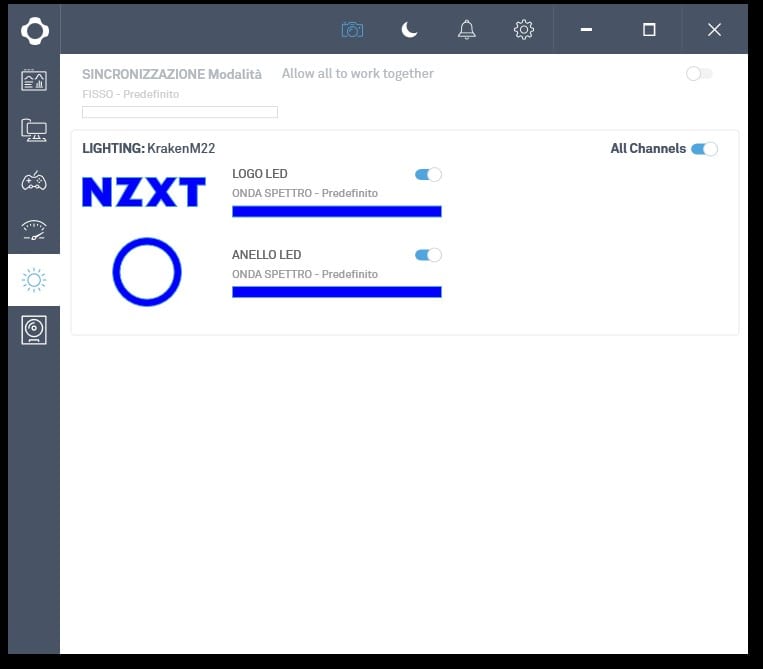Open the dashboard overview sidebar icon
Image resolution: width=763 pixels, height=669 pixels.
click(34, 80)
